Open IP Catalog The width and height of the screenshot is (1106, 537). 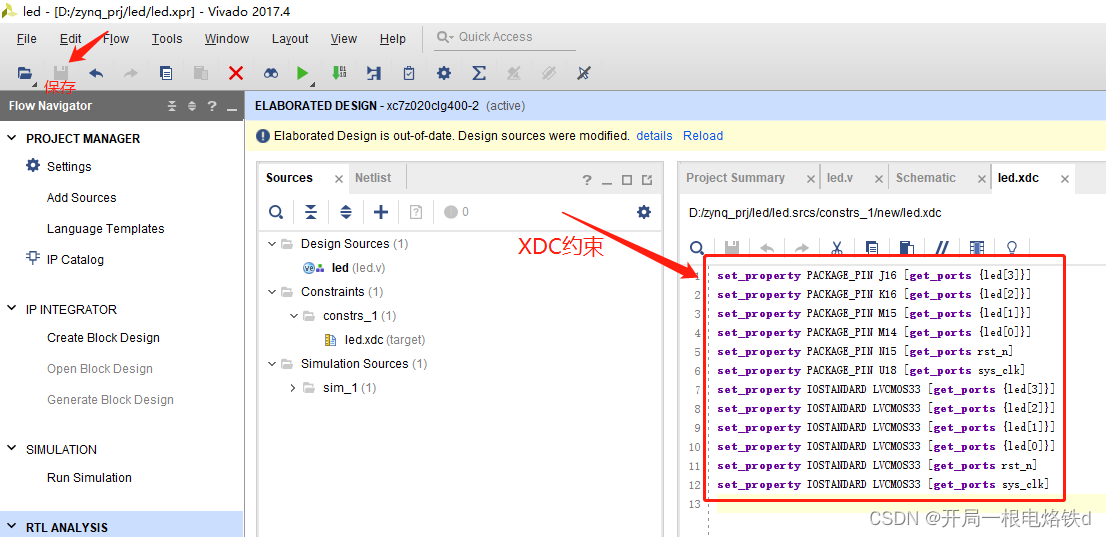click(x=75, y=260)
